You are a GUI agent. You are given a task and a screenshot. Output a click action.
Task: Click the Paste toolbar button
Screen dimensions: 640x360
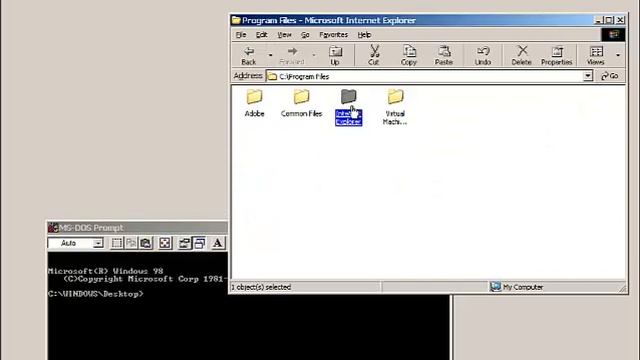tap(444, 56)
